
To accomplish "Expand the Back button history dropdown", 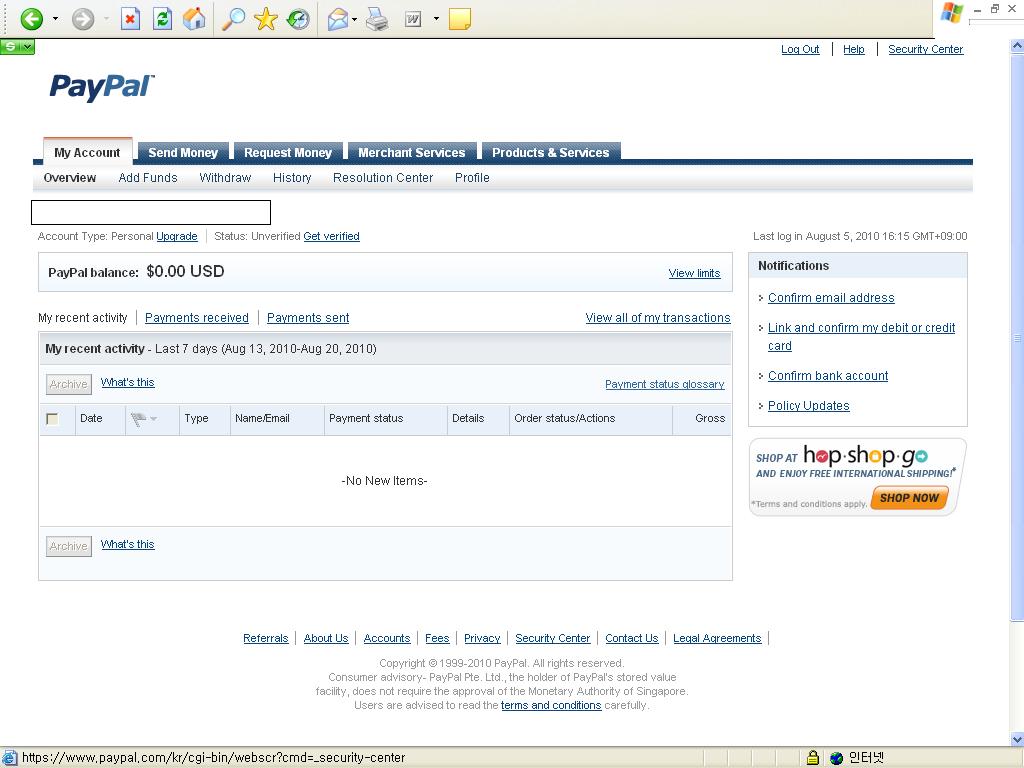I will [x=56, y=19].
